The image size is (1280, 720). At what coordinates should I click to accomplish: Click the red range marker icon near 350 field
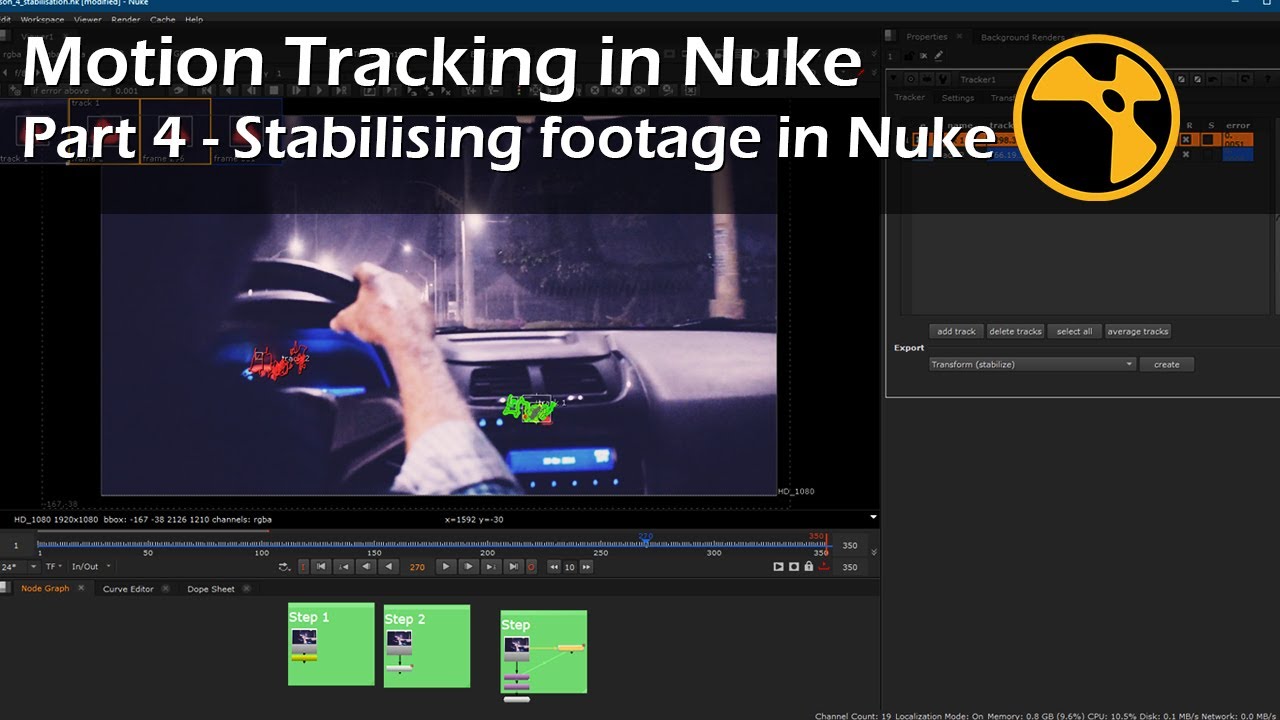(x=824, y=567)
